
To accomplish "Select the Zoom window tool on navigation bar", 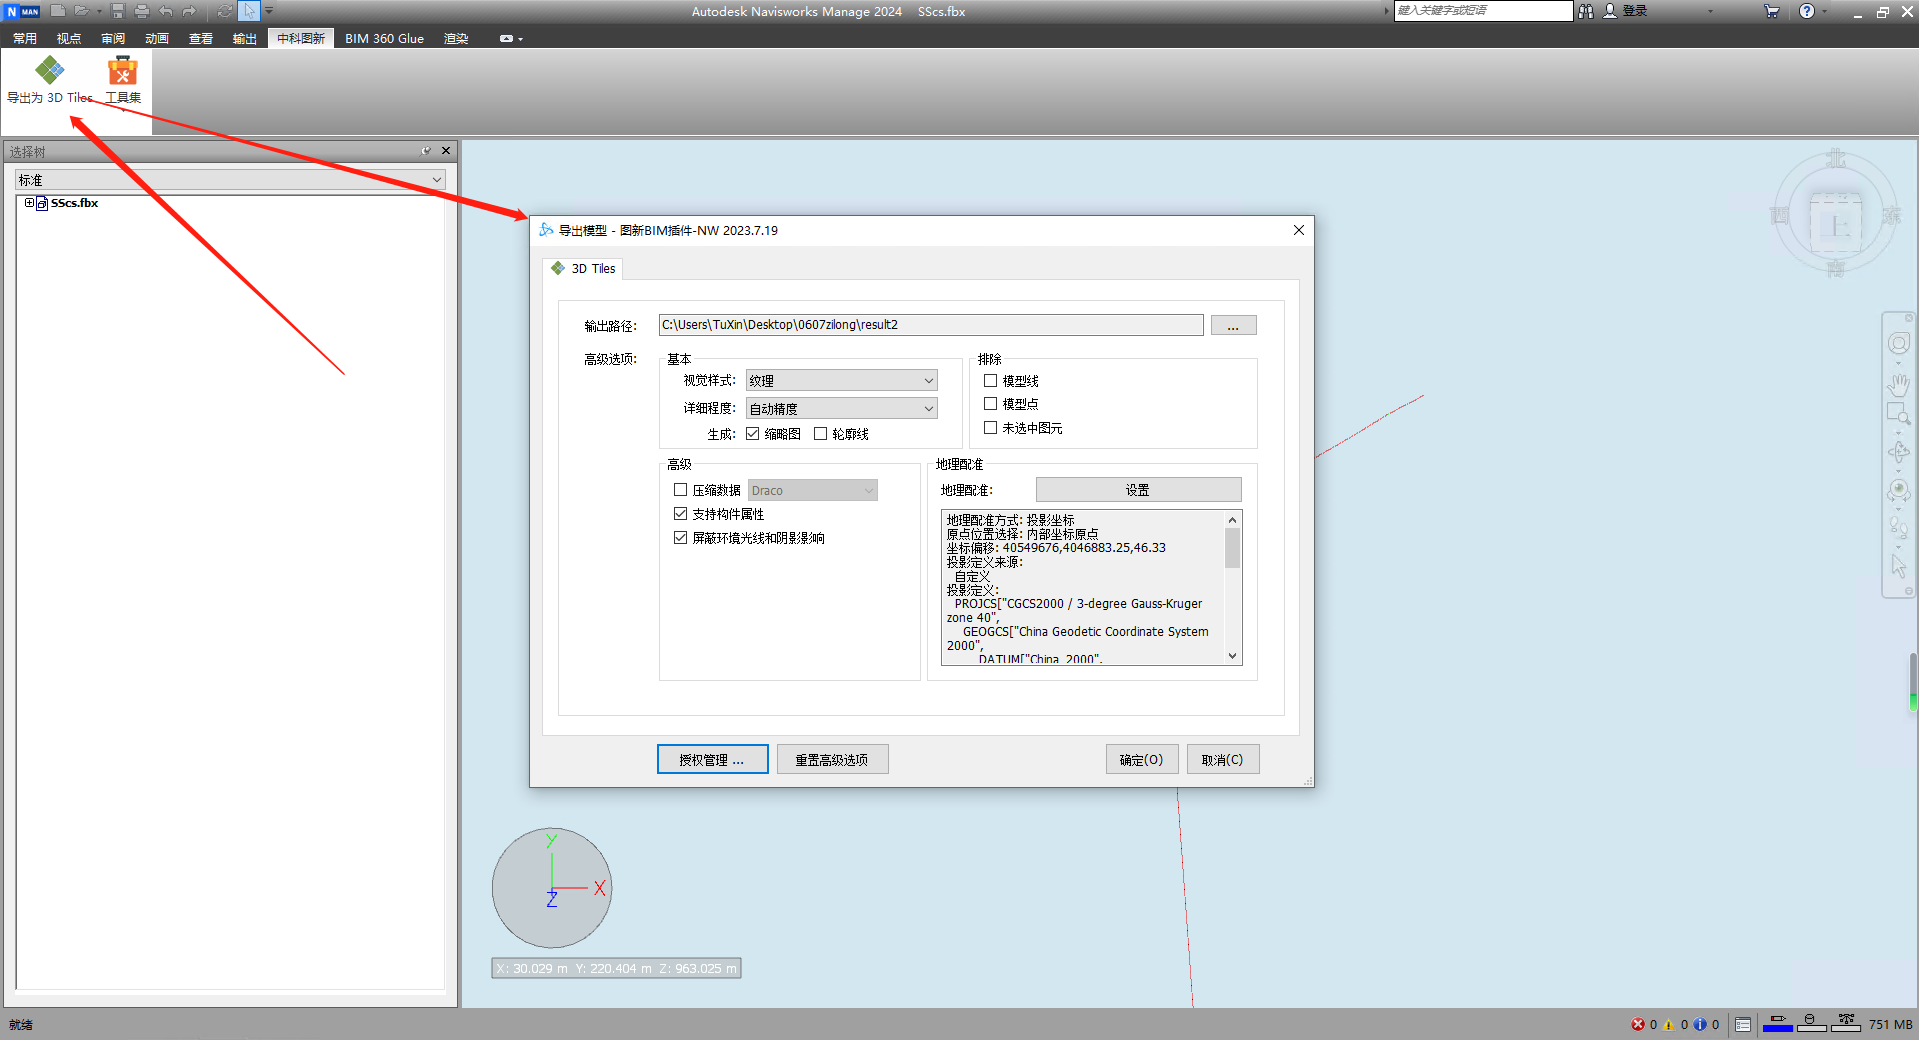I will point(1898,413).
